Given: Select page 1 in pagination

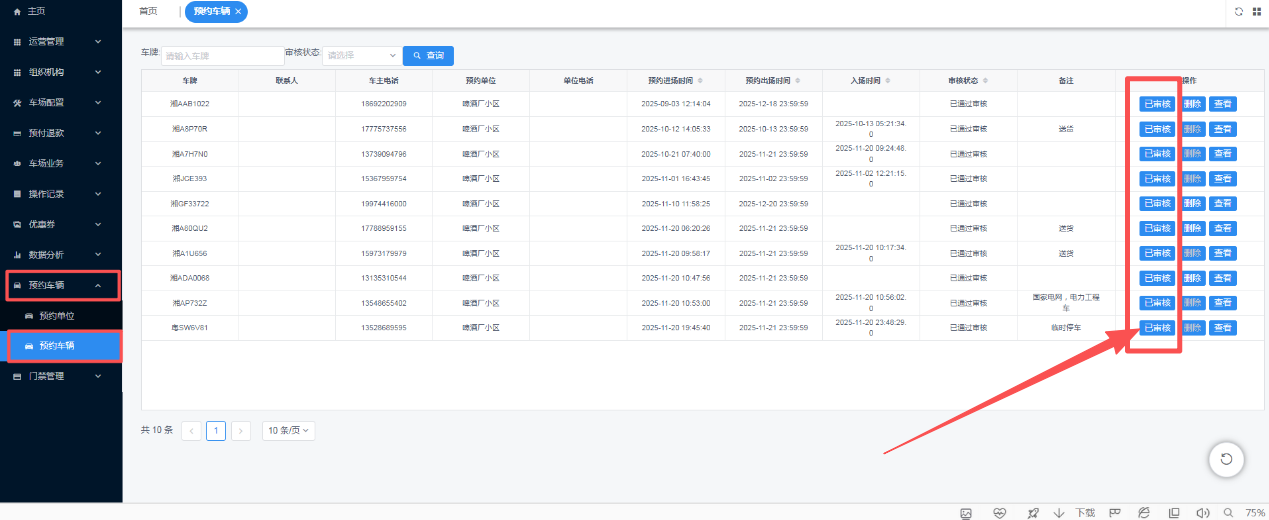Looking at the screenshot, I should [x=216, y=431].
